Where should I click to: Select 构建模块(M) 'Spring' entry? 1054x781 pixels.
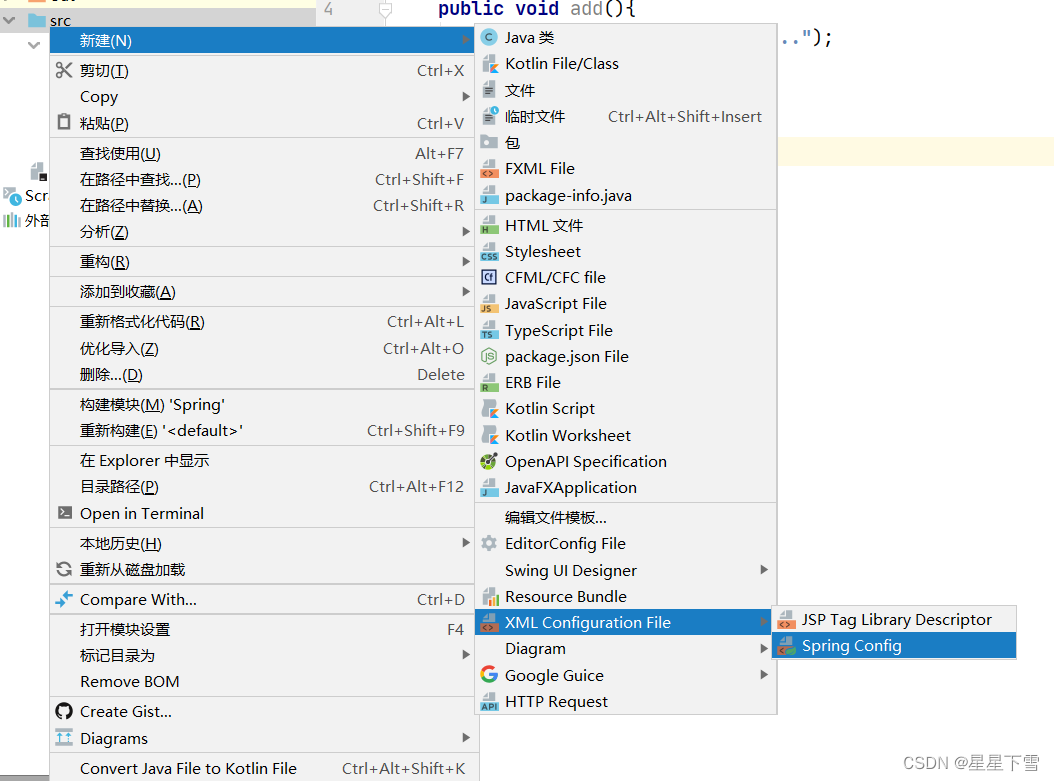point(262,405)
